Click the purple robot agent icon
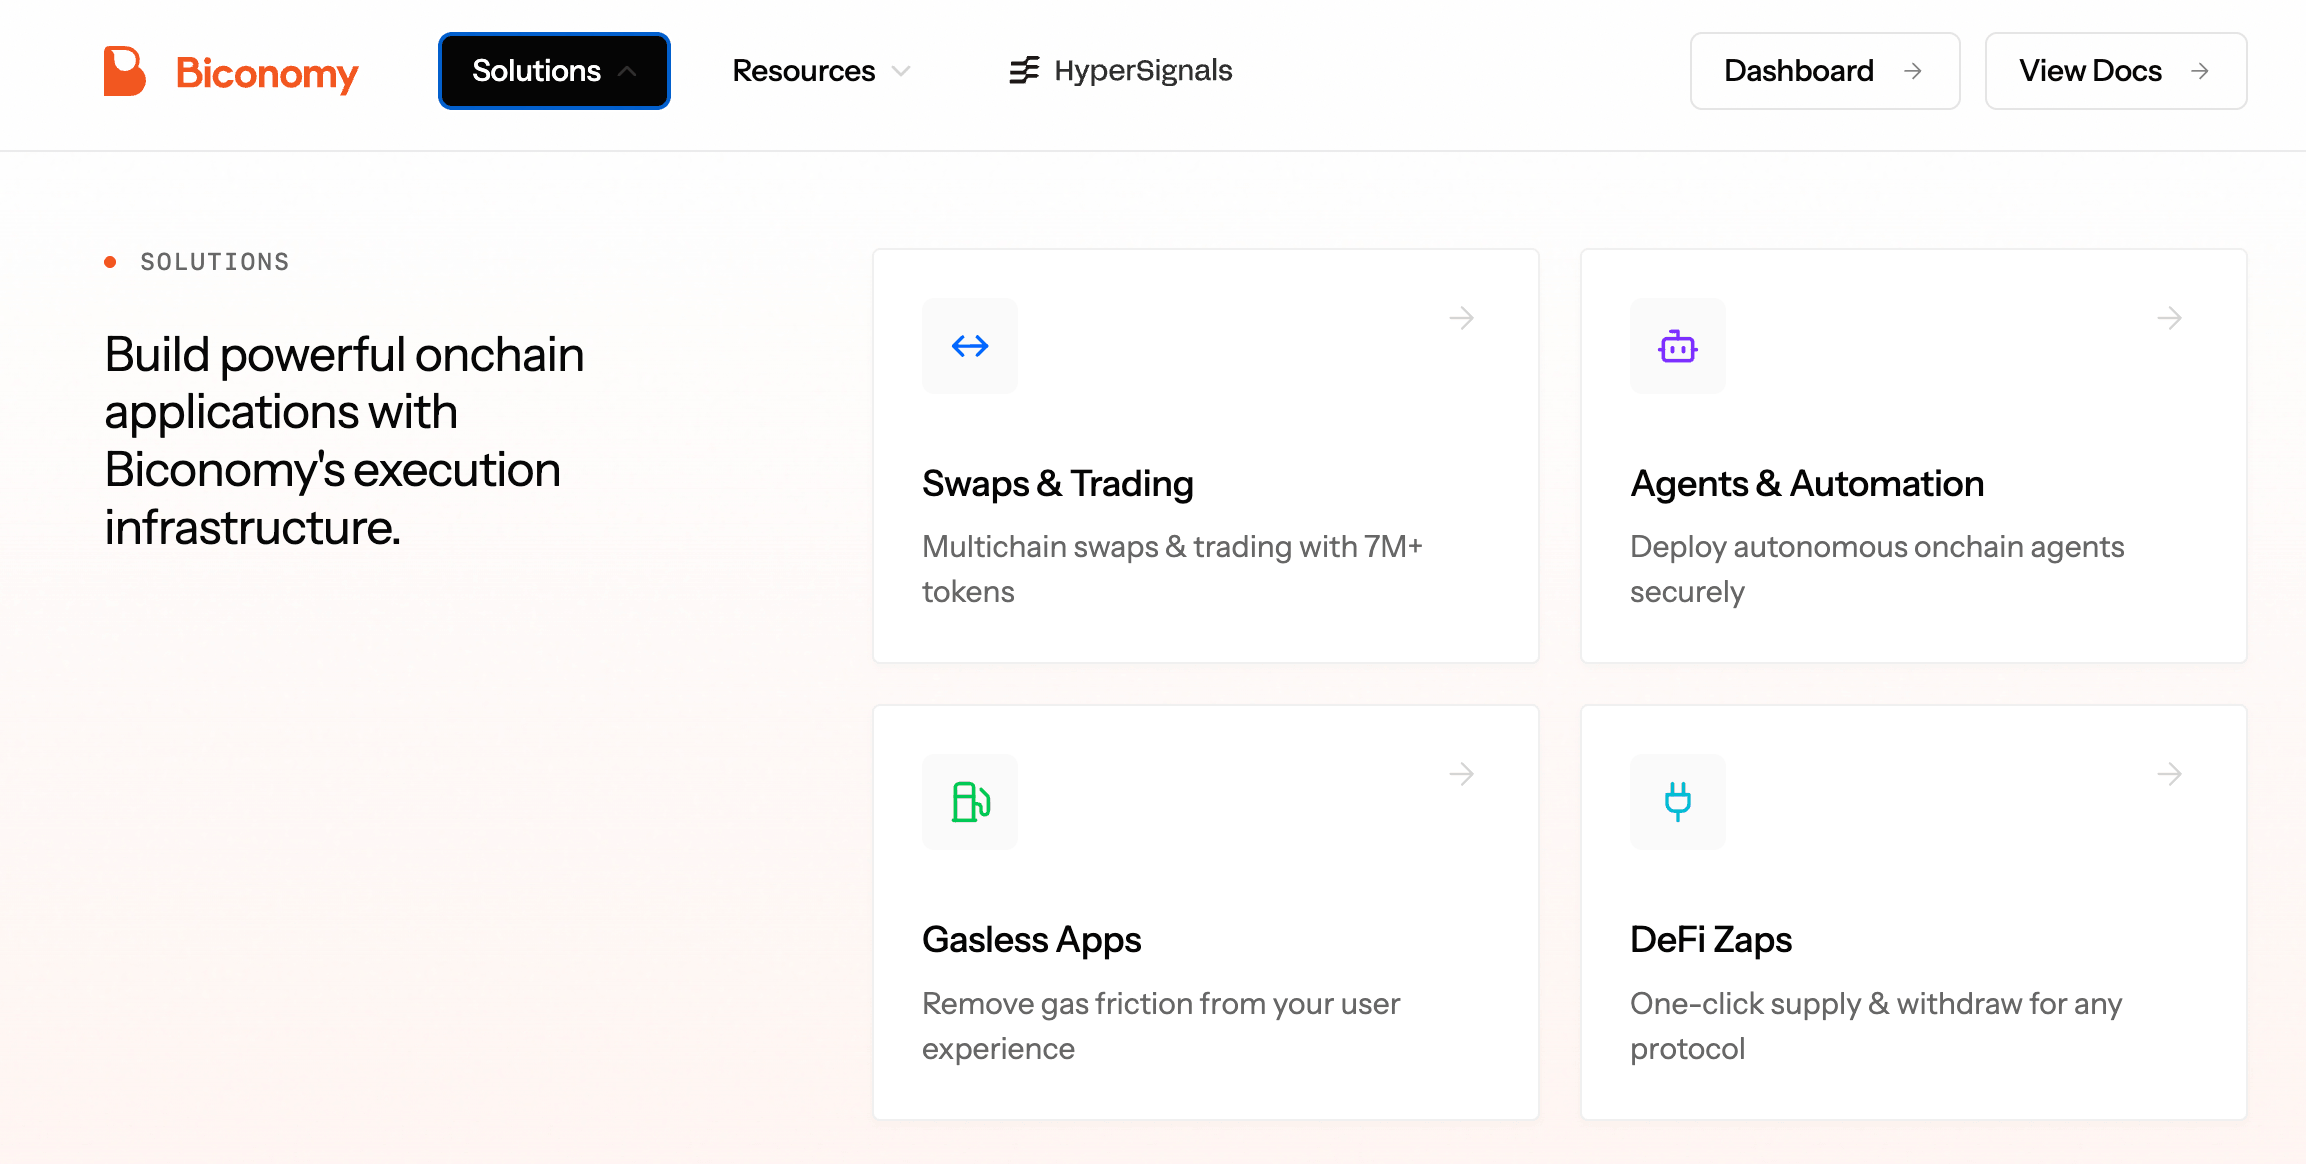 (1678, 346)
